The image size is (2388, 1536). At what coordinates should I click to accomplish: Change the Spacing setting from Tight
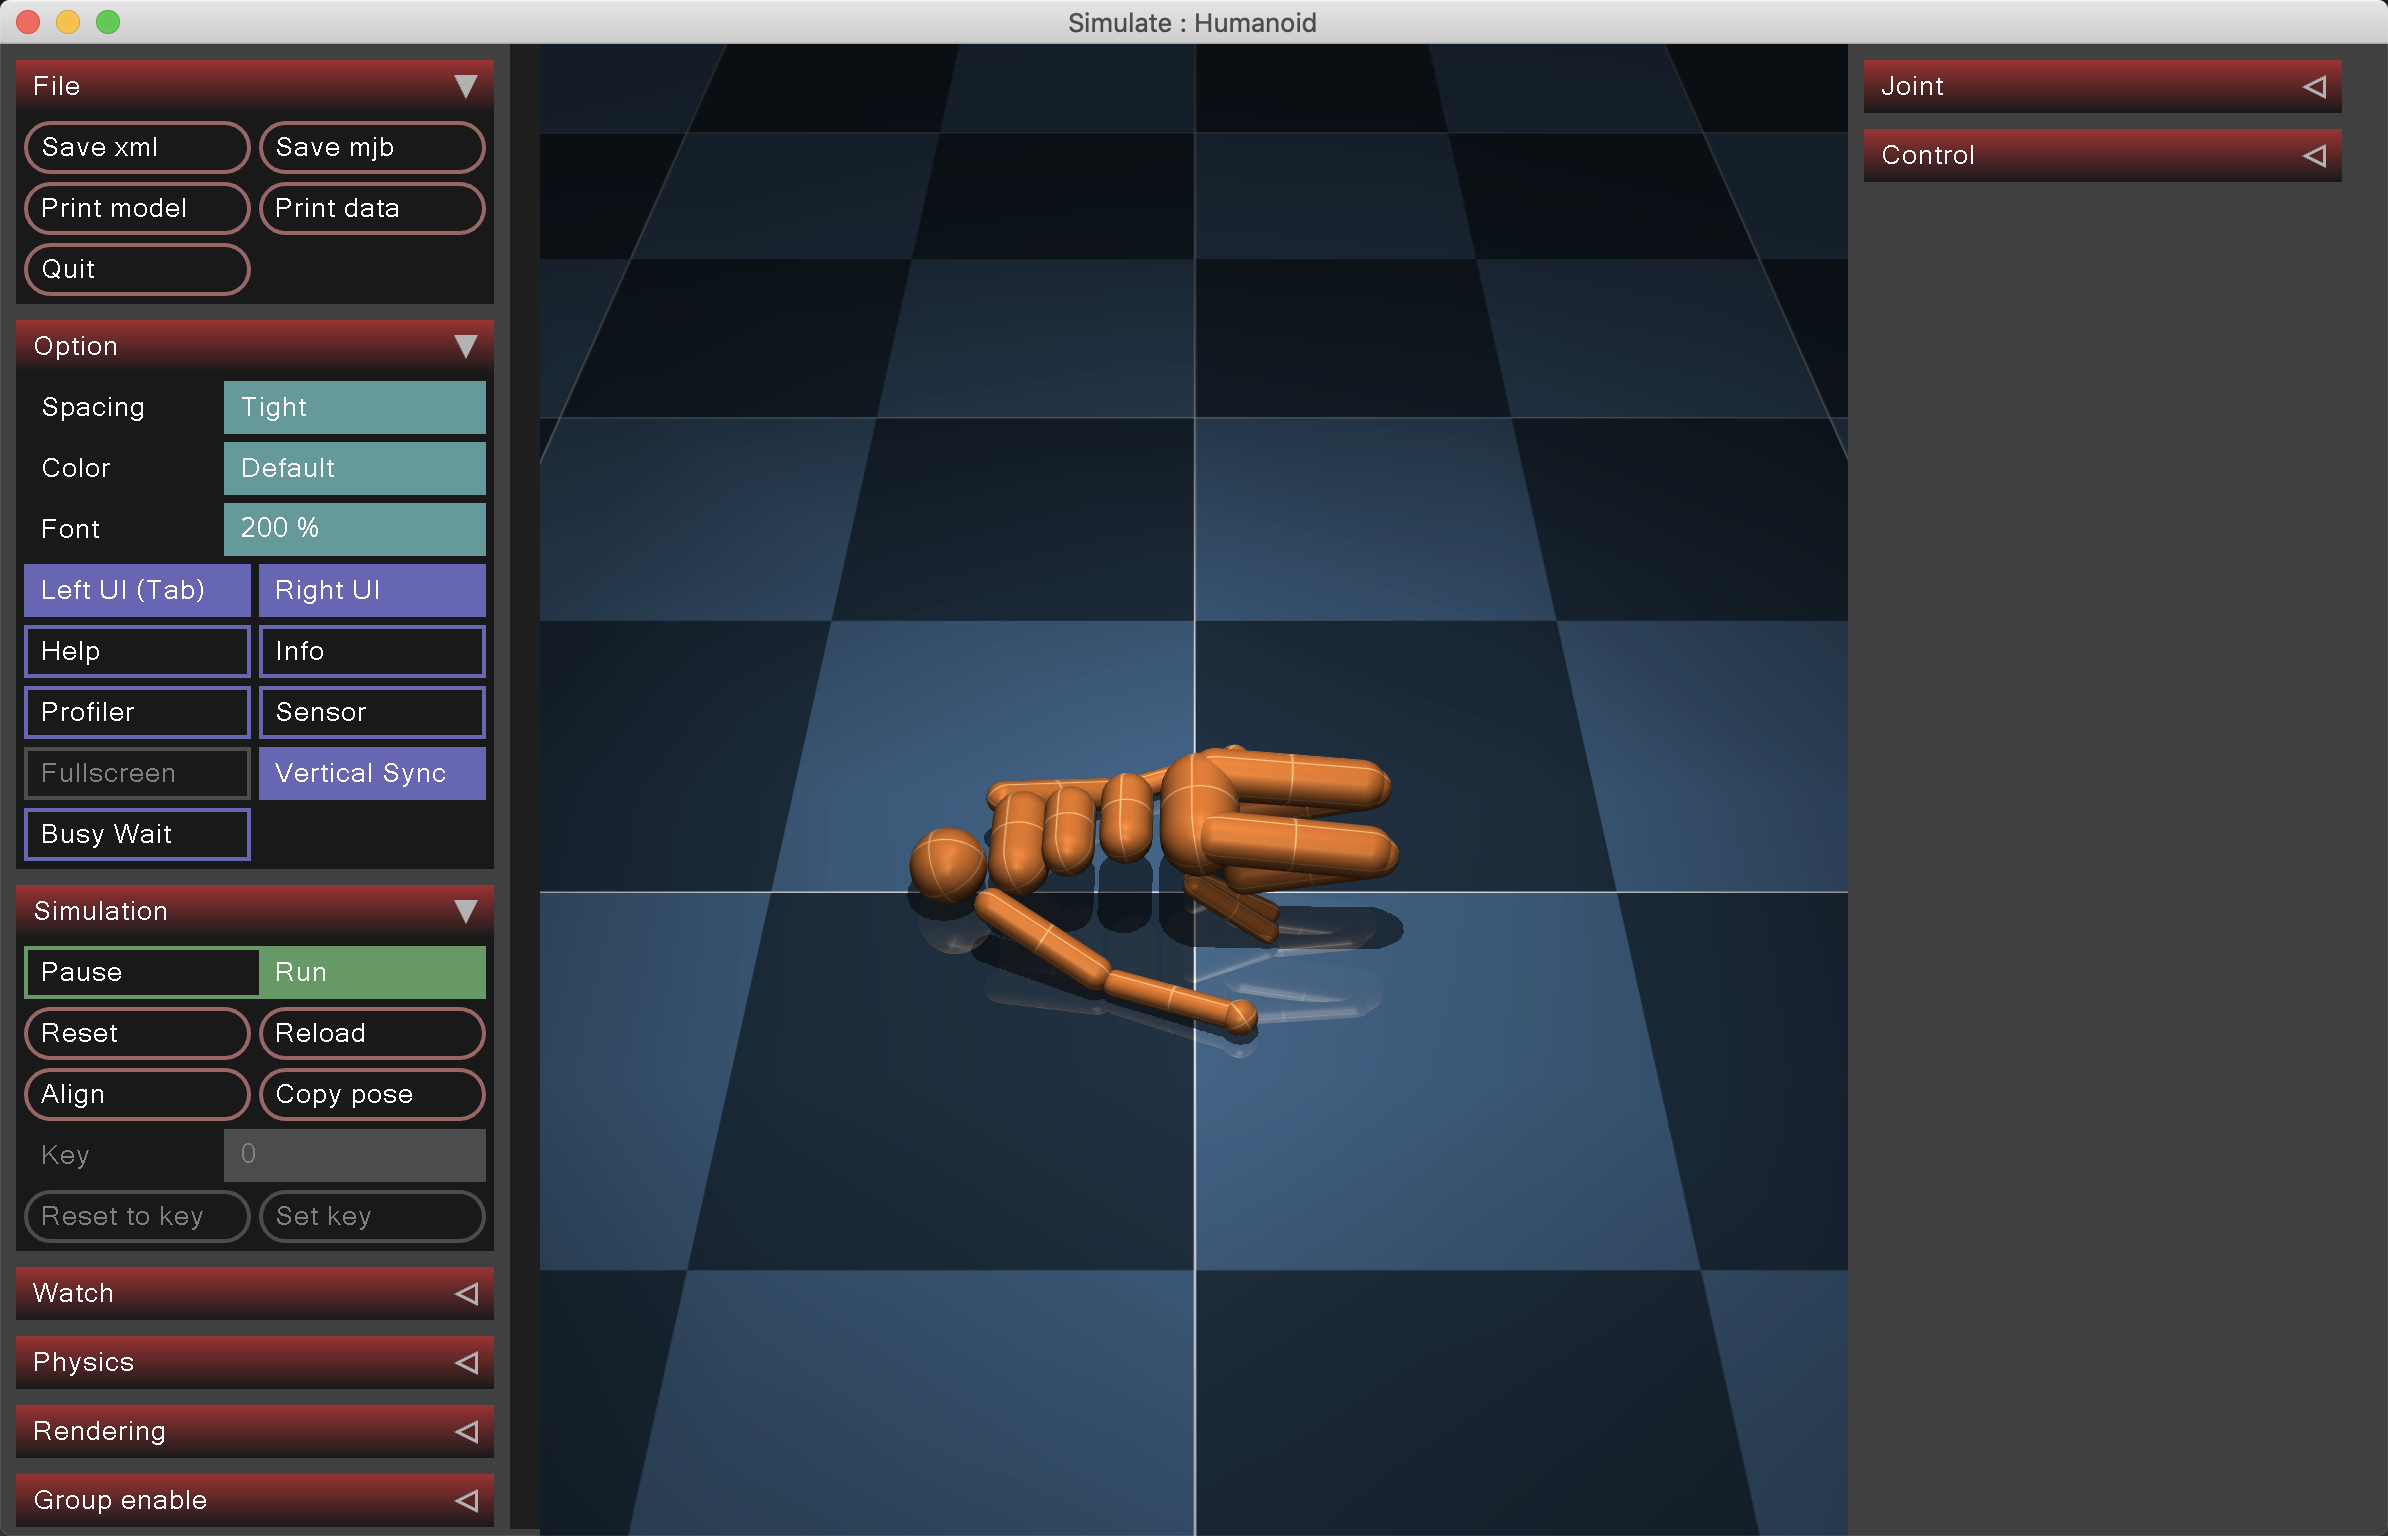[354, 407]
